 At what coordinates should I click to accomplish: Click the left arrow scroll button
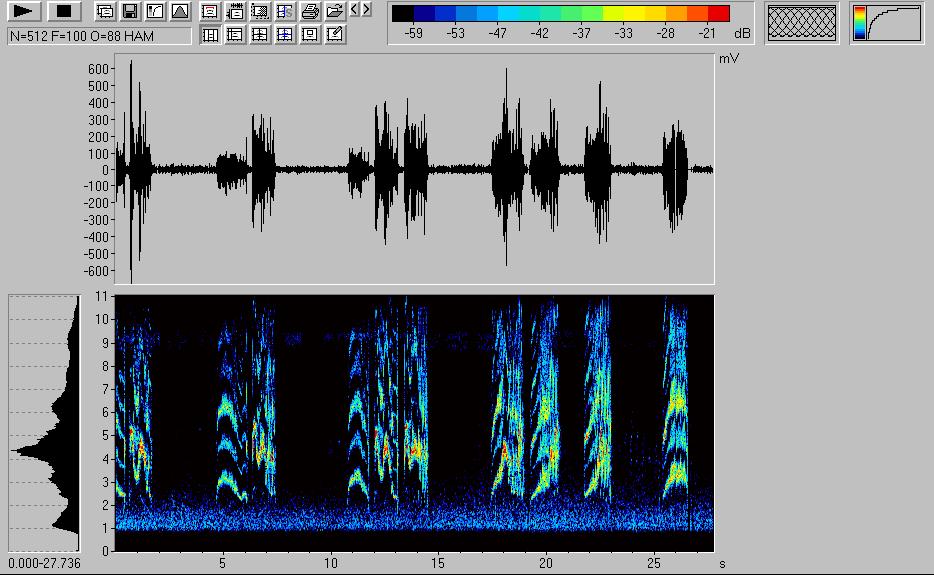pos(354,10)
